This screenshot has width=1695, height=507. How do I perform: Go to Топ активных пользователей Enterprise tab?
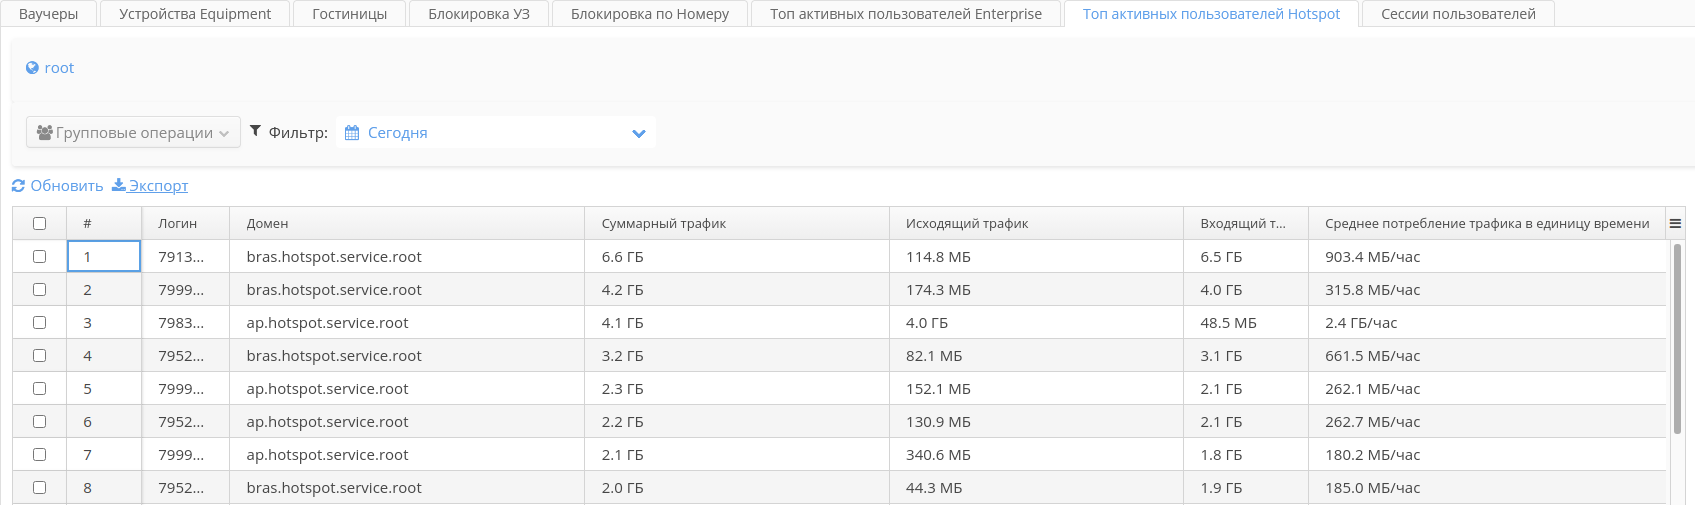tap(905, 14)
